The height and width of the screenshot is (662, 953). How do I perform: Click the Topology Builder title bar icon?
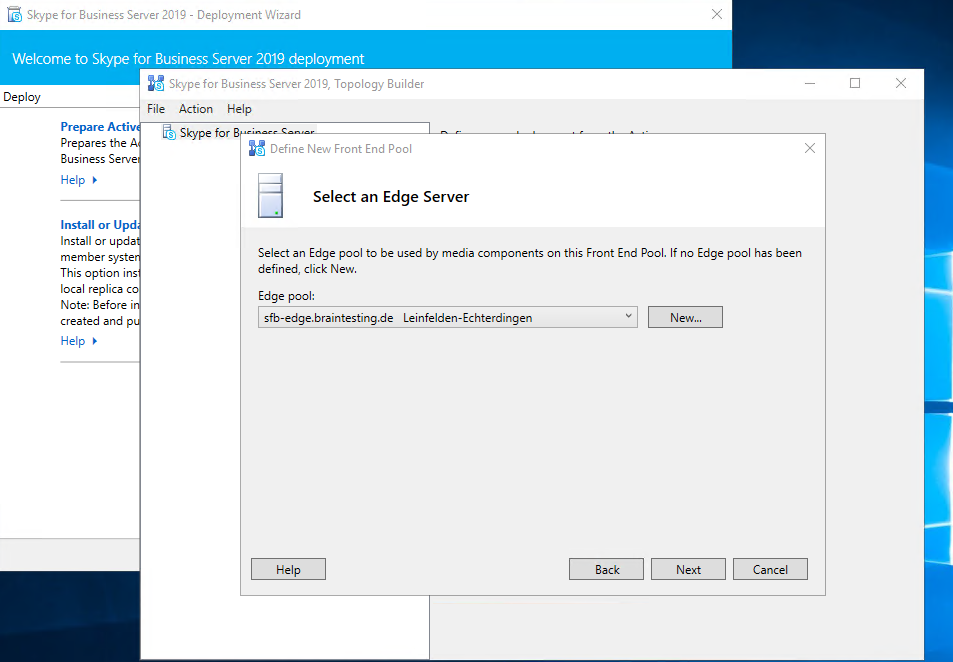pyautogui.click(x=155, y=84)
